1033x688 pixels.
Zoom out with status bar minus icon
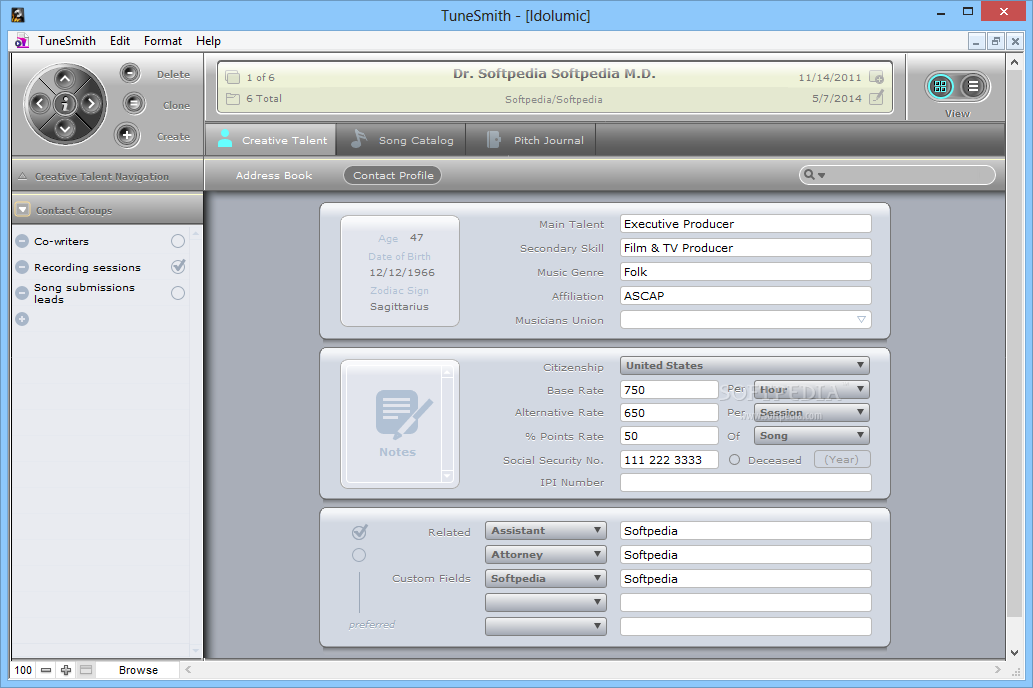45,670
